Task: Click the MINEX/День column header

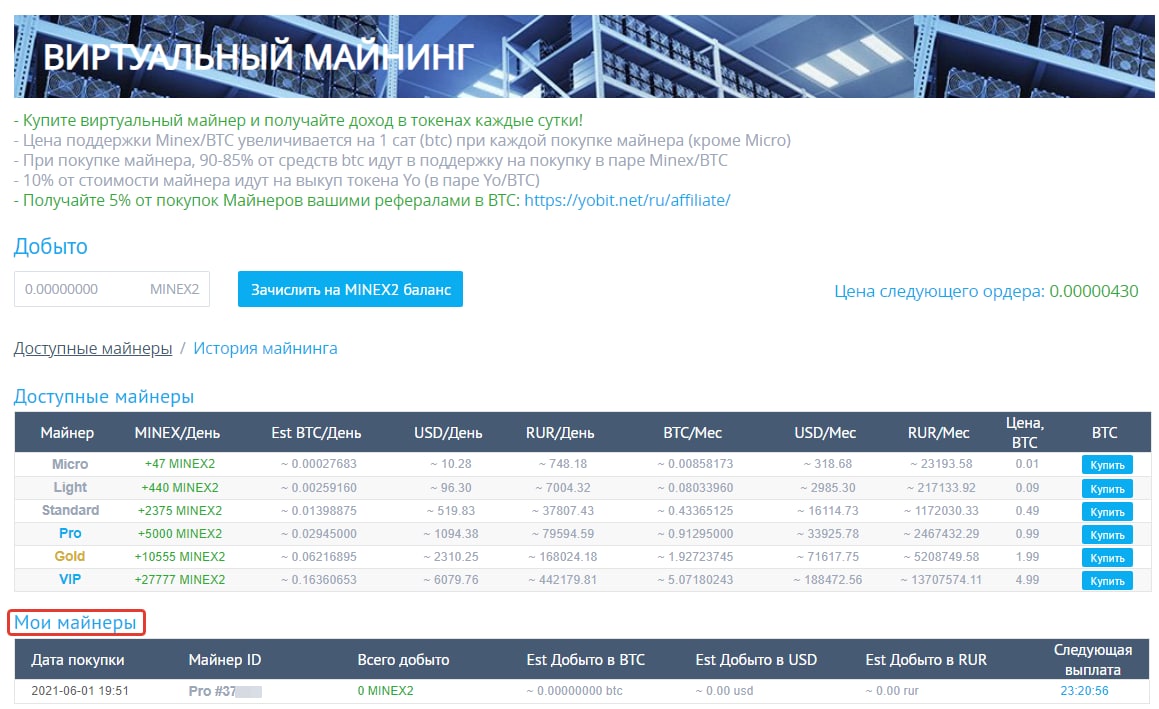Action: point(177,432)
